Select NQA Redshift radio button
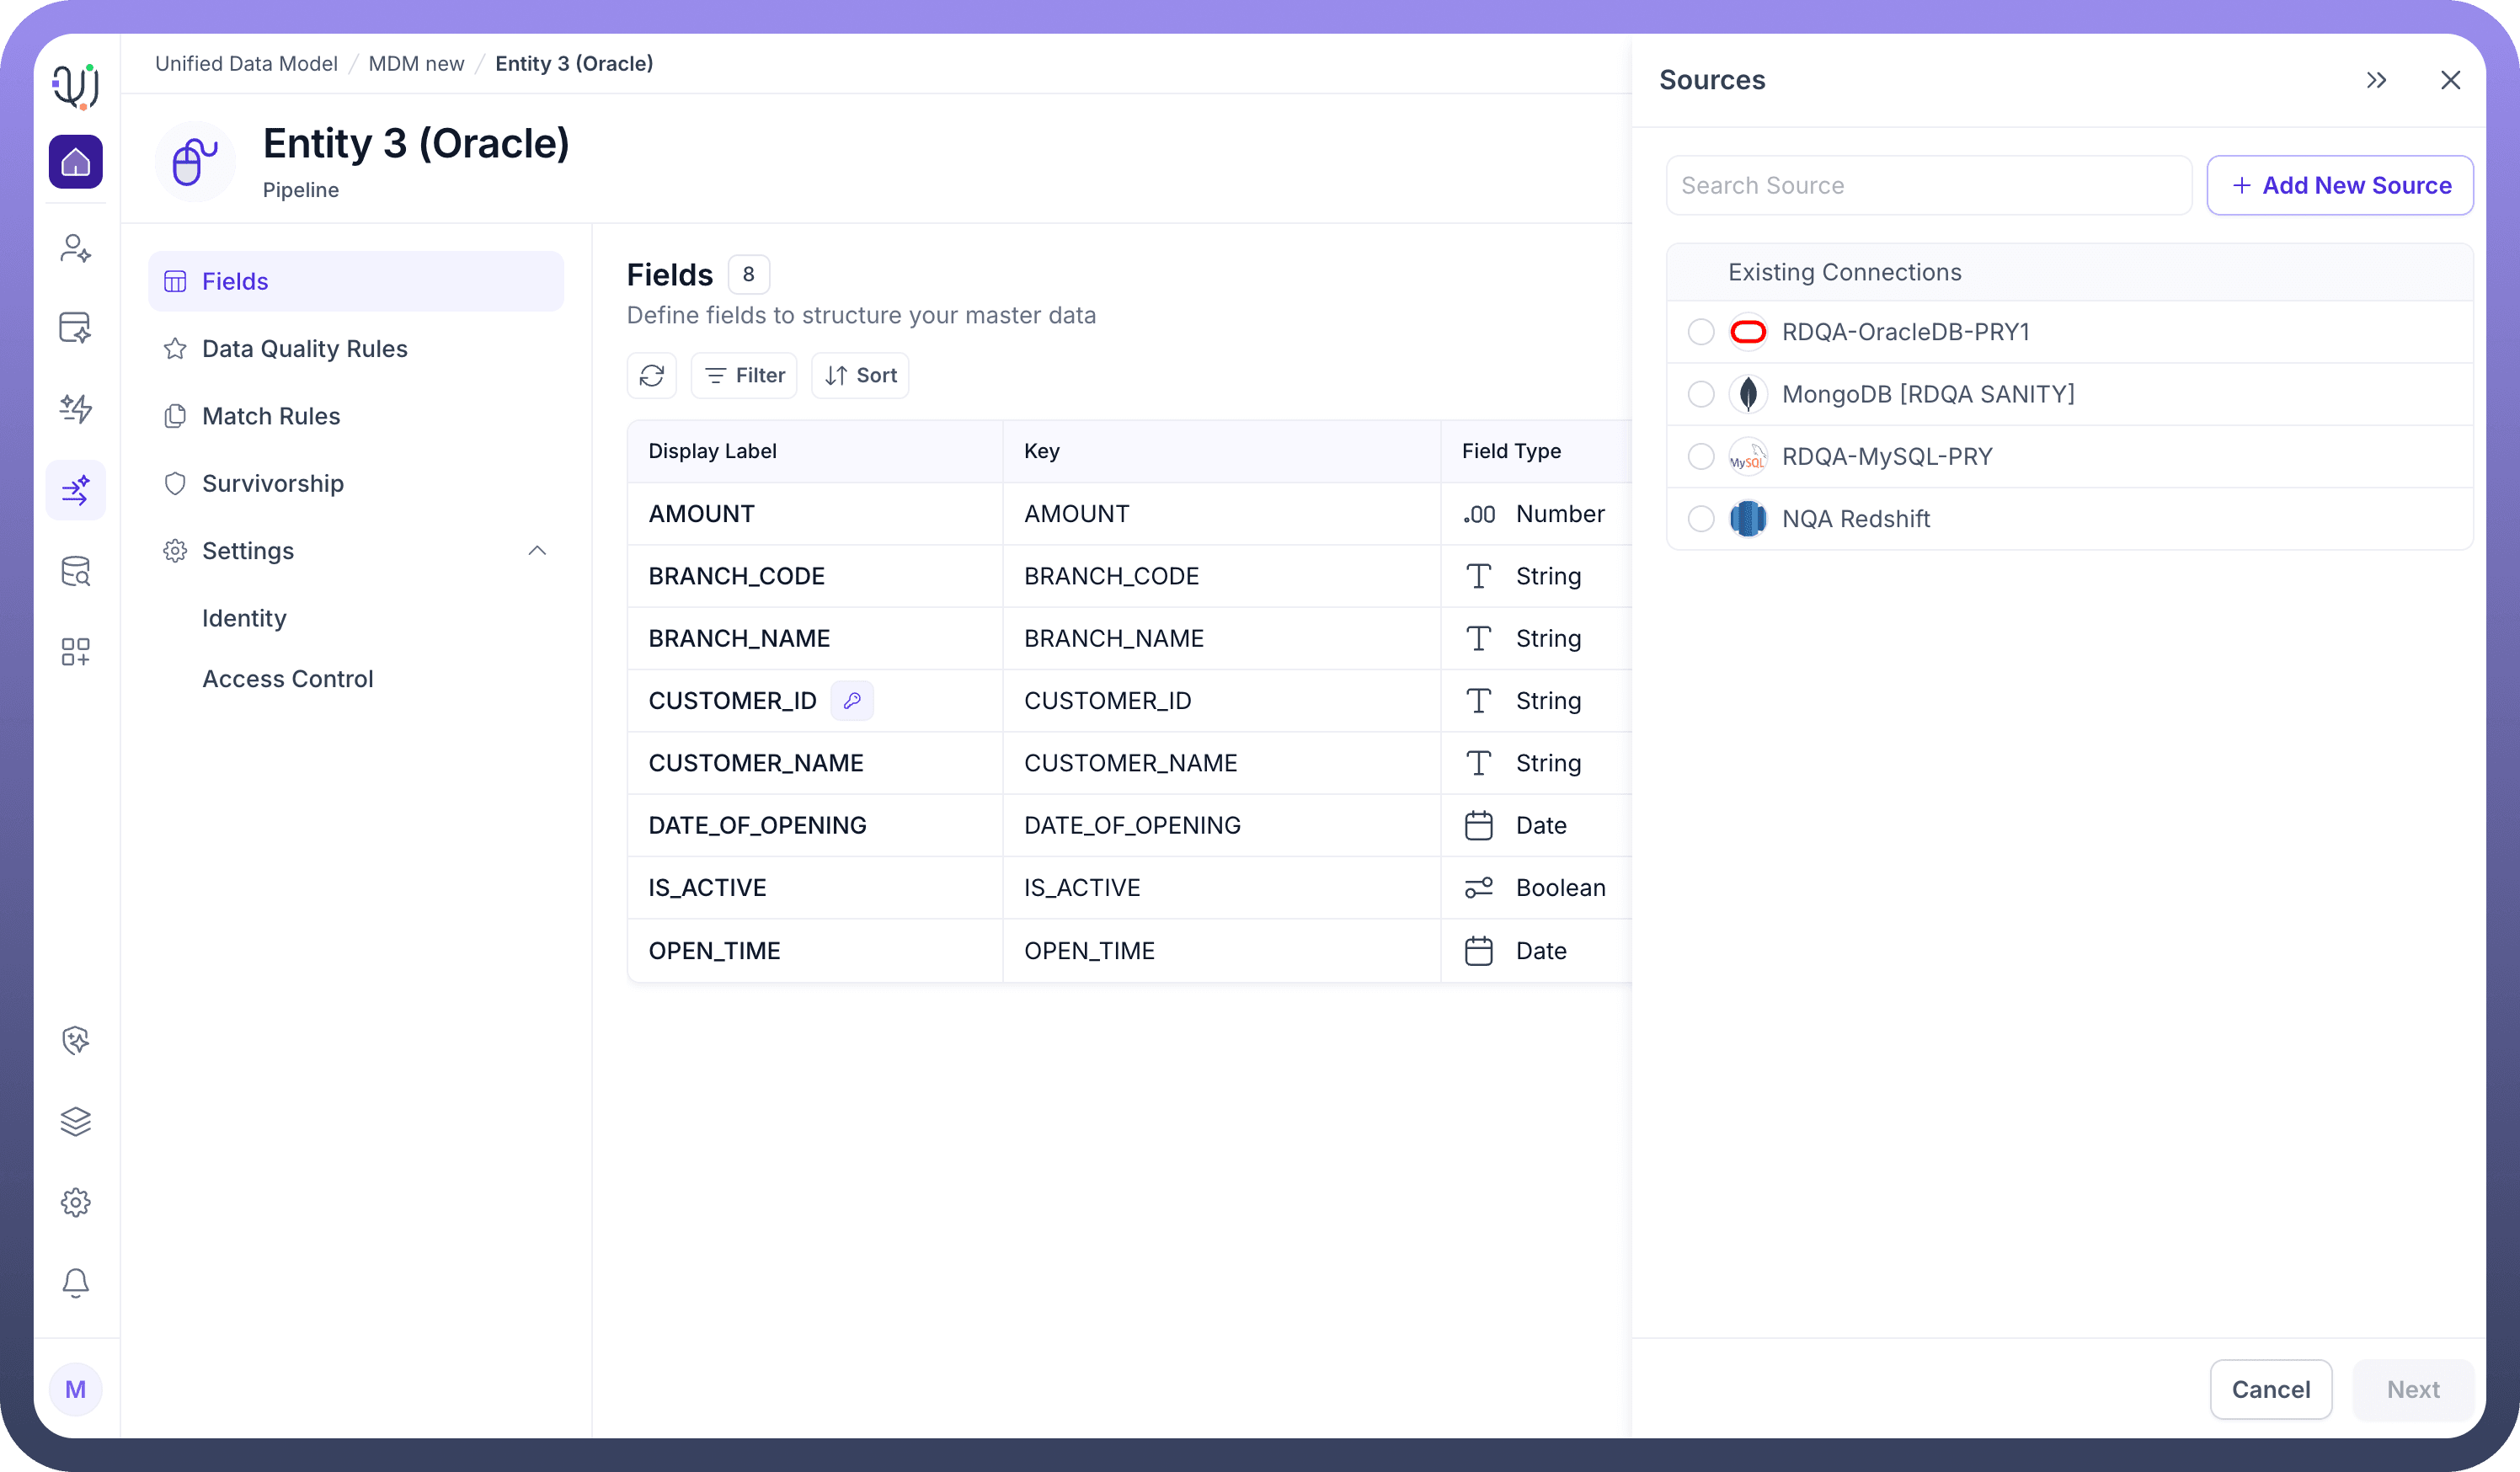Screen dimensions: 2520x1472 point(1700,519)
